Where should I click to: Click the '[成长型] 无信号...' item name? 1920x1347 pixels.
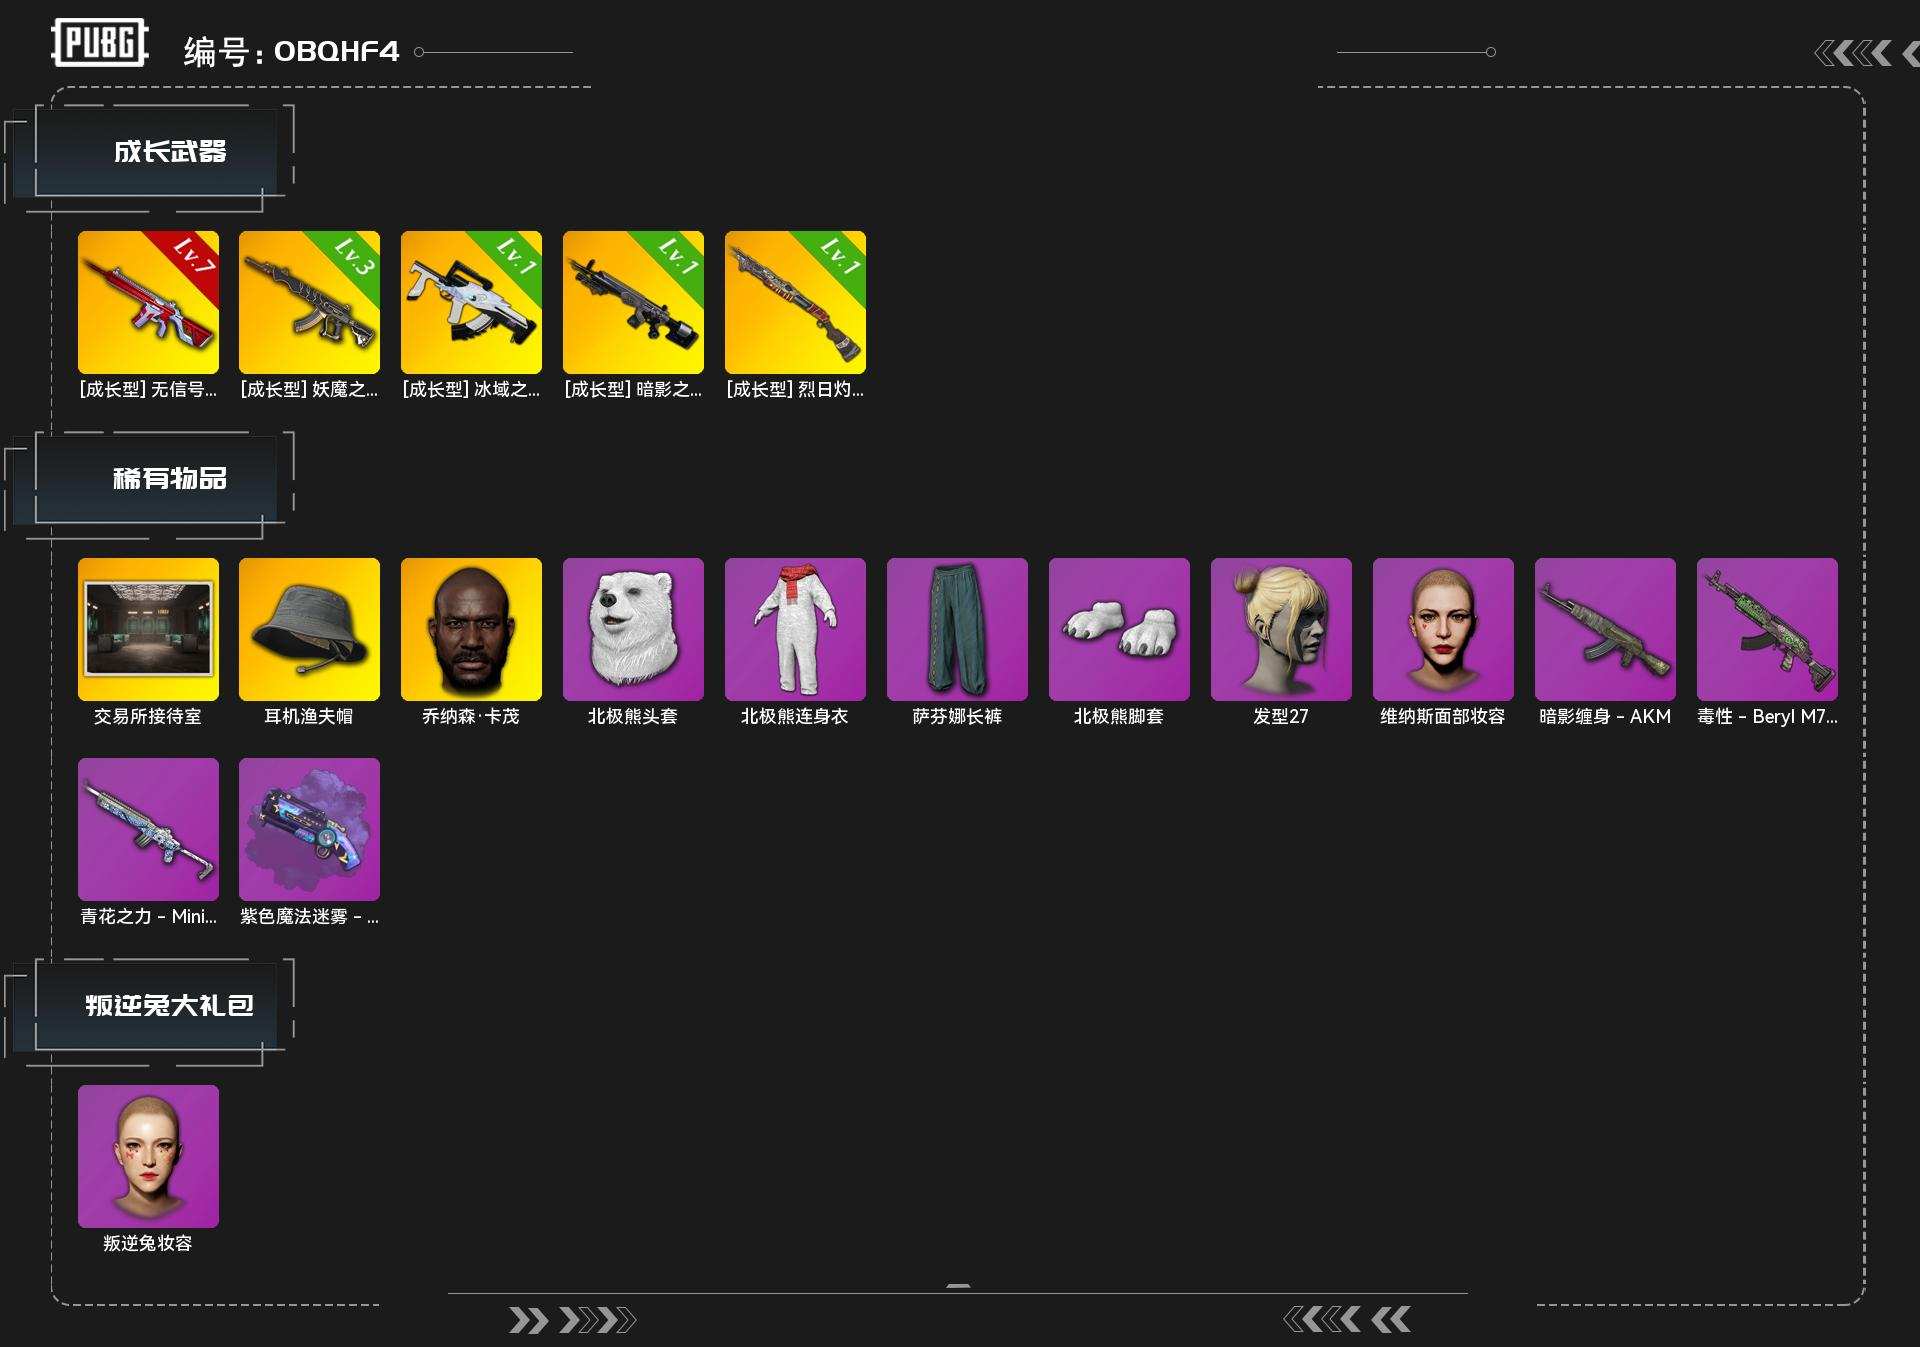pos(148,389)
